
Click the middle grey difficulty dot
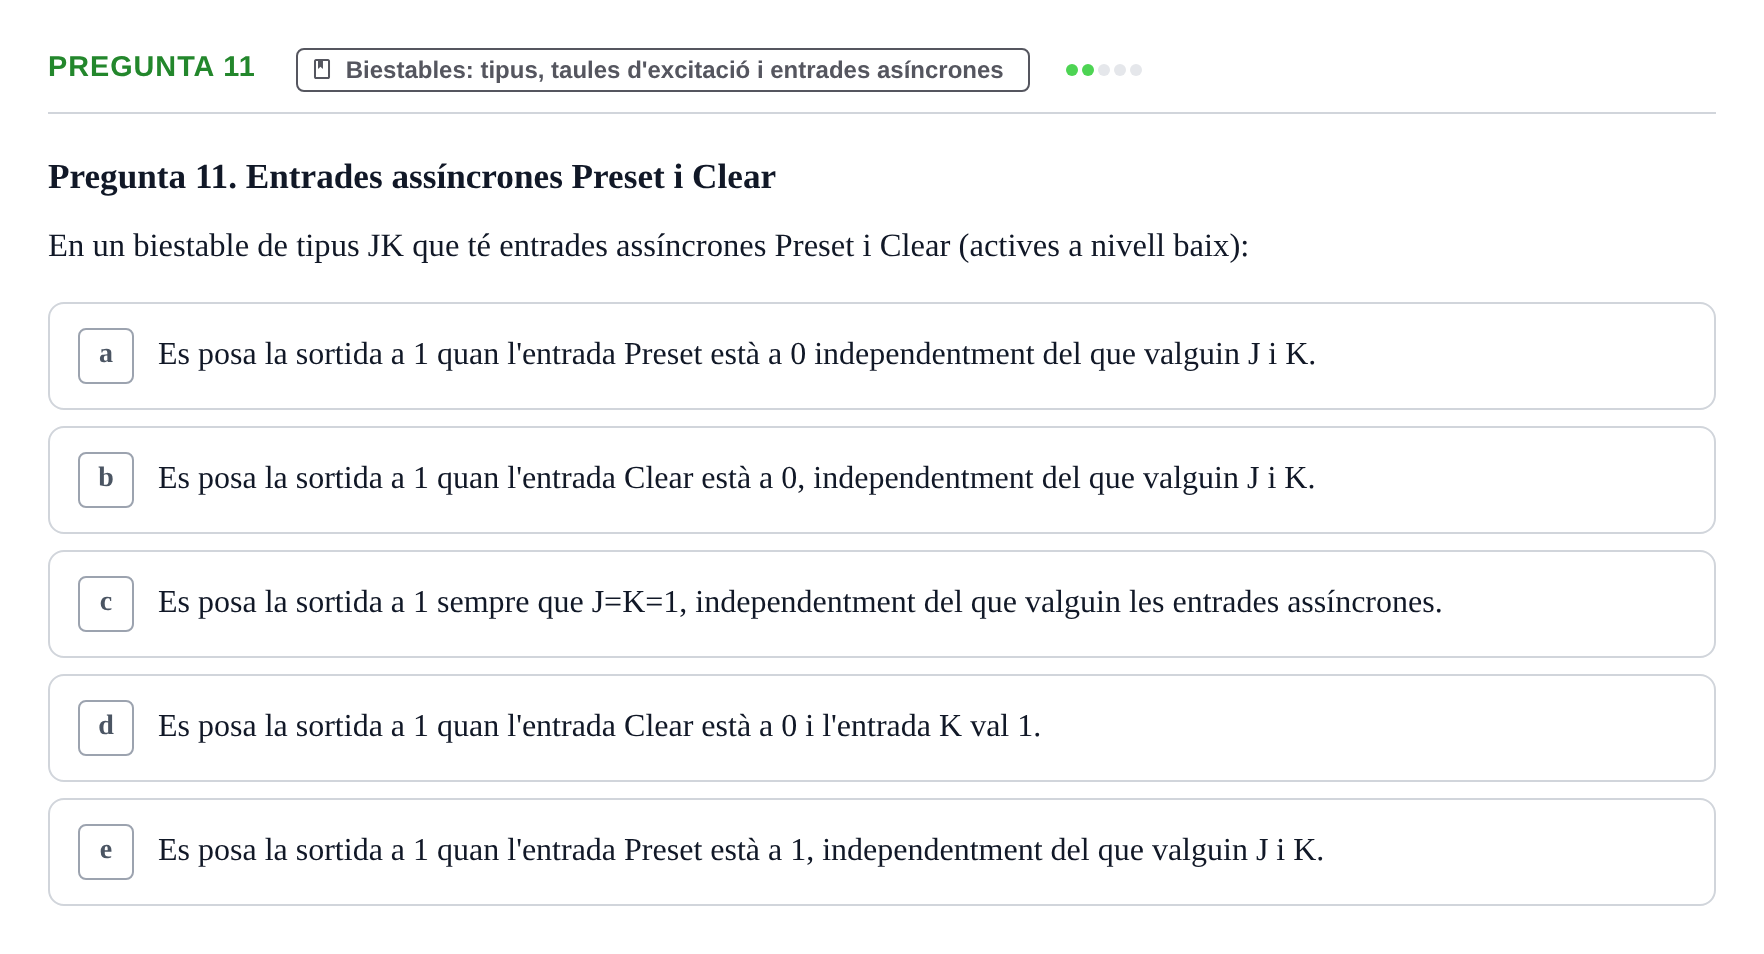click(1120, 70)
